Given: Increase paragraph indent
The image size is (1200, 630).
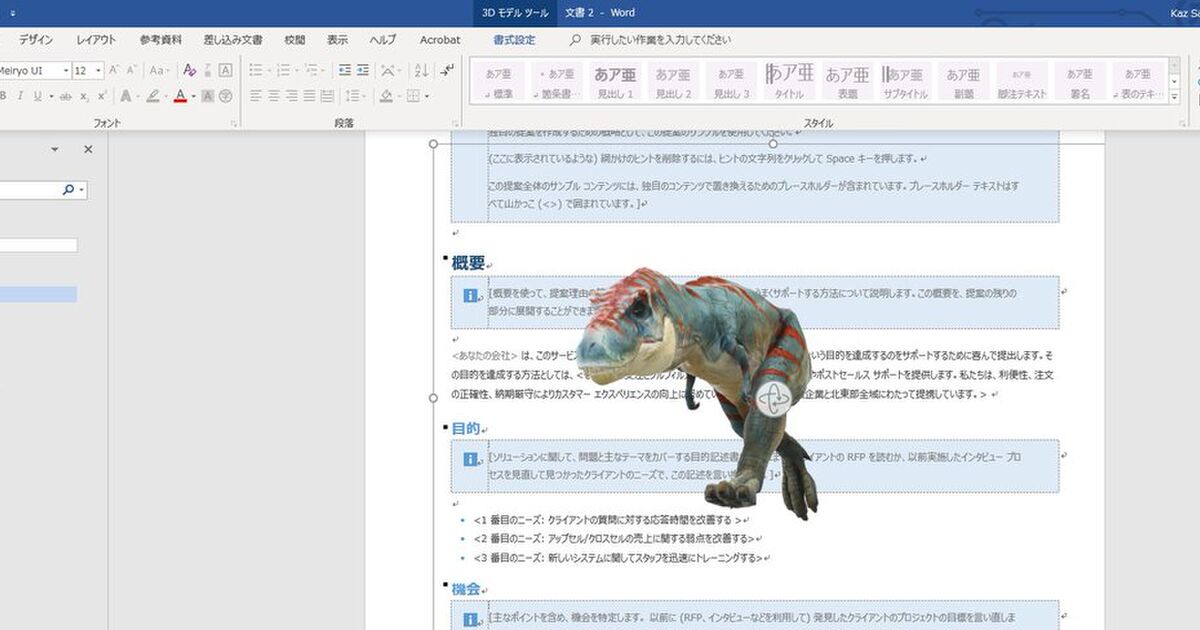Looking at the screenshot, I should (363, 70).
